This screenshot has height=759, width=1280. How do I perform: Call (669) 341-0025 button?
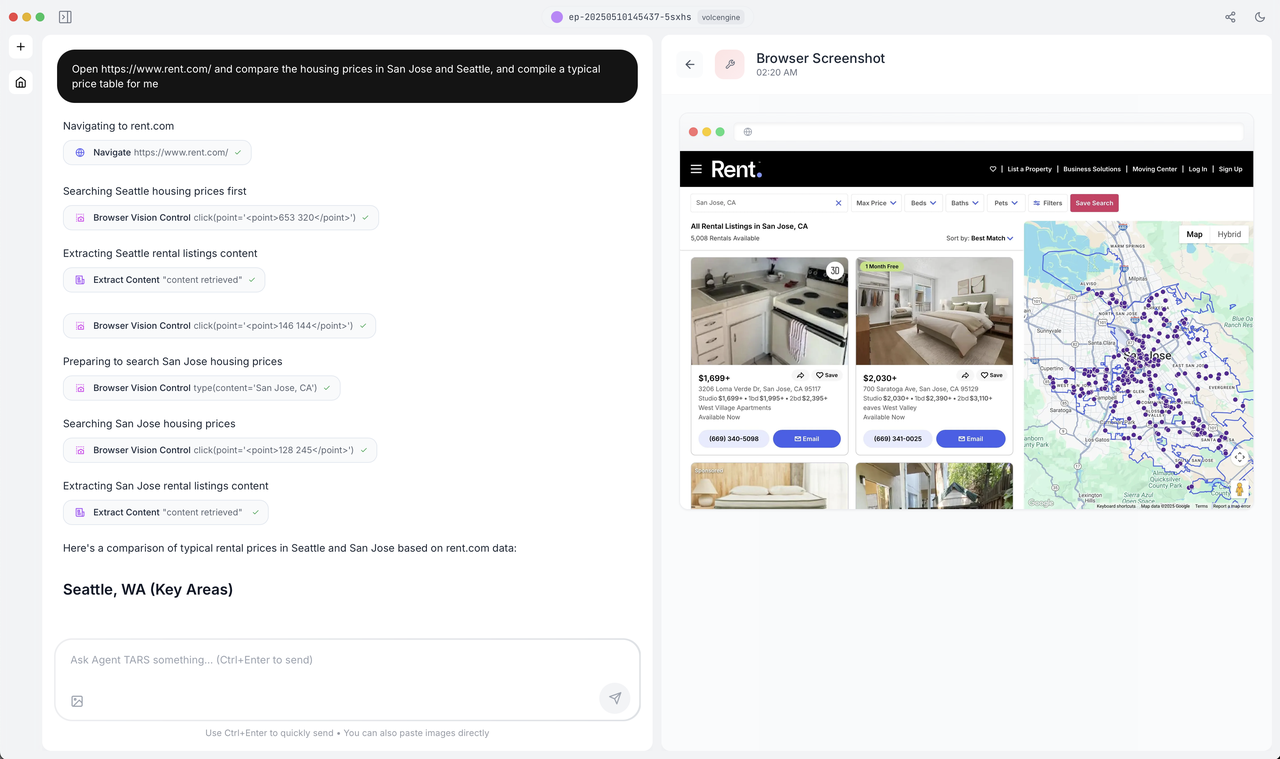tap(898, 439)
